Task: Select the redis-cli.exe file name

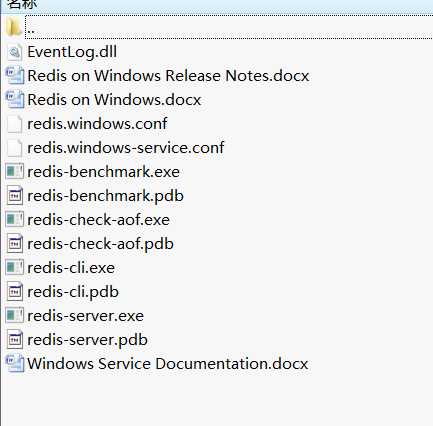Action: (x=71, y=268)
